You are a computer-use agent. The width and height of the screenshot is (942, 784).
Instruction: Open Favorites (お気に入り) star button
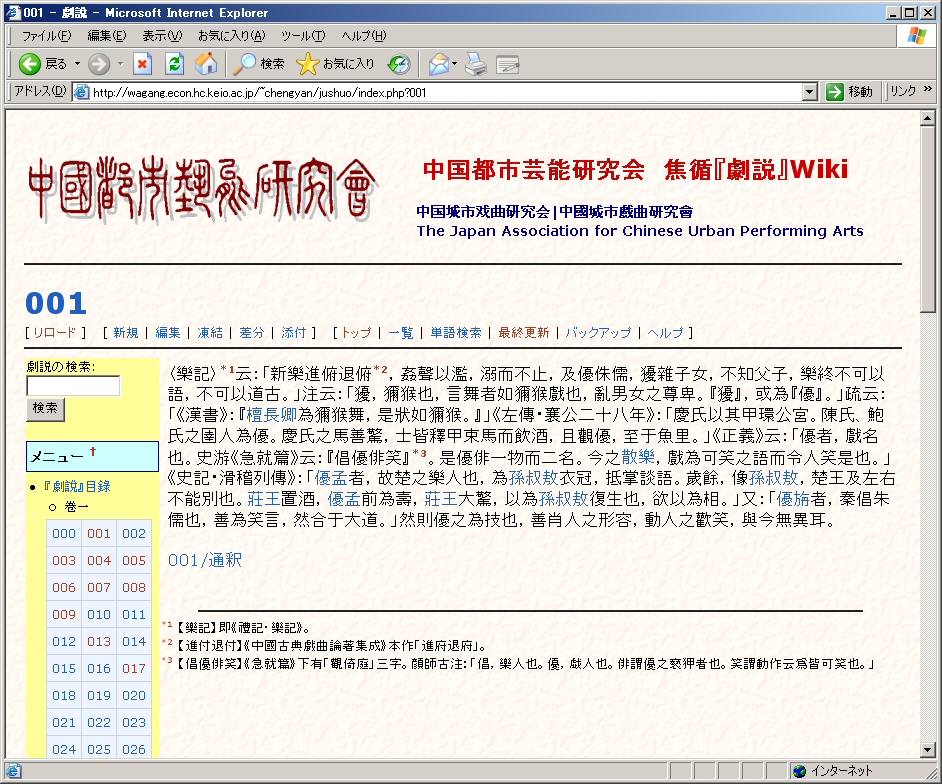click(336, 64)
